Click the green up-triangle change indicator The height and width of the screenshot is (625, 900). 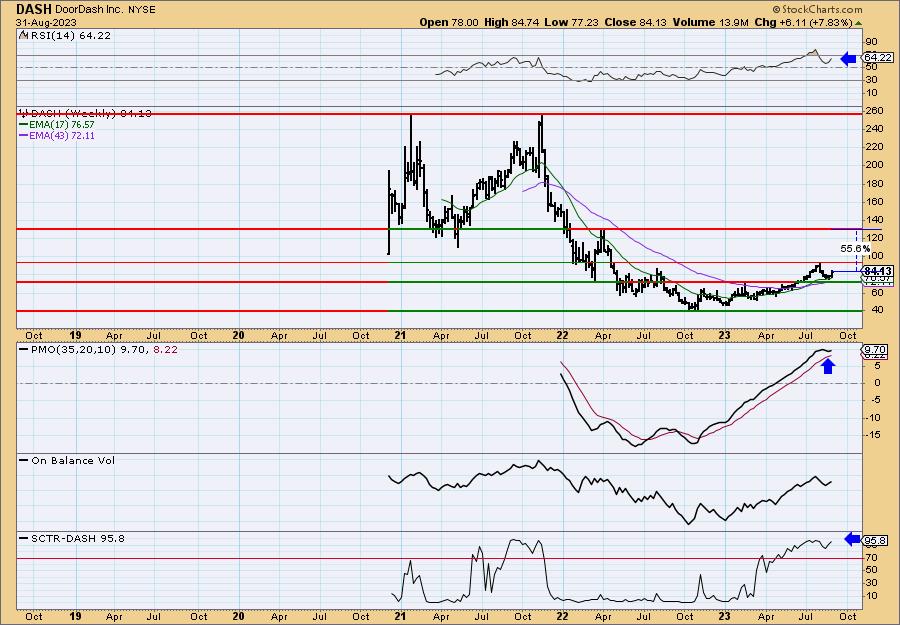859,23
